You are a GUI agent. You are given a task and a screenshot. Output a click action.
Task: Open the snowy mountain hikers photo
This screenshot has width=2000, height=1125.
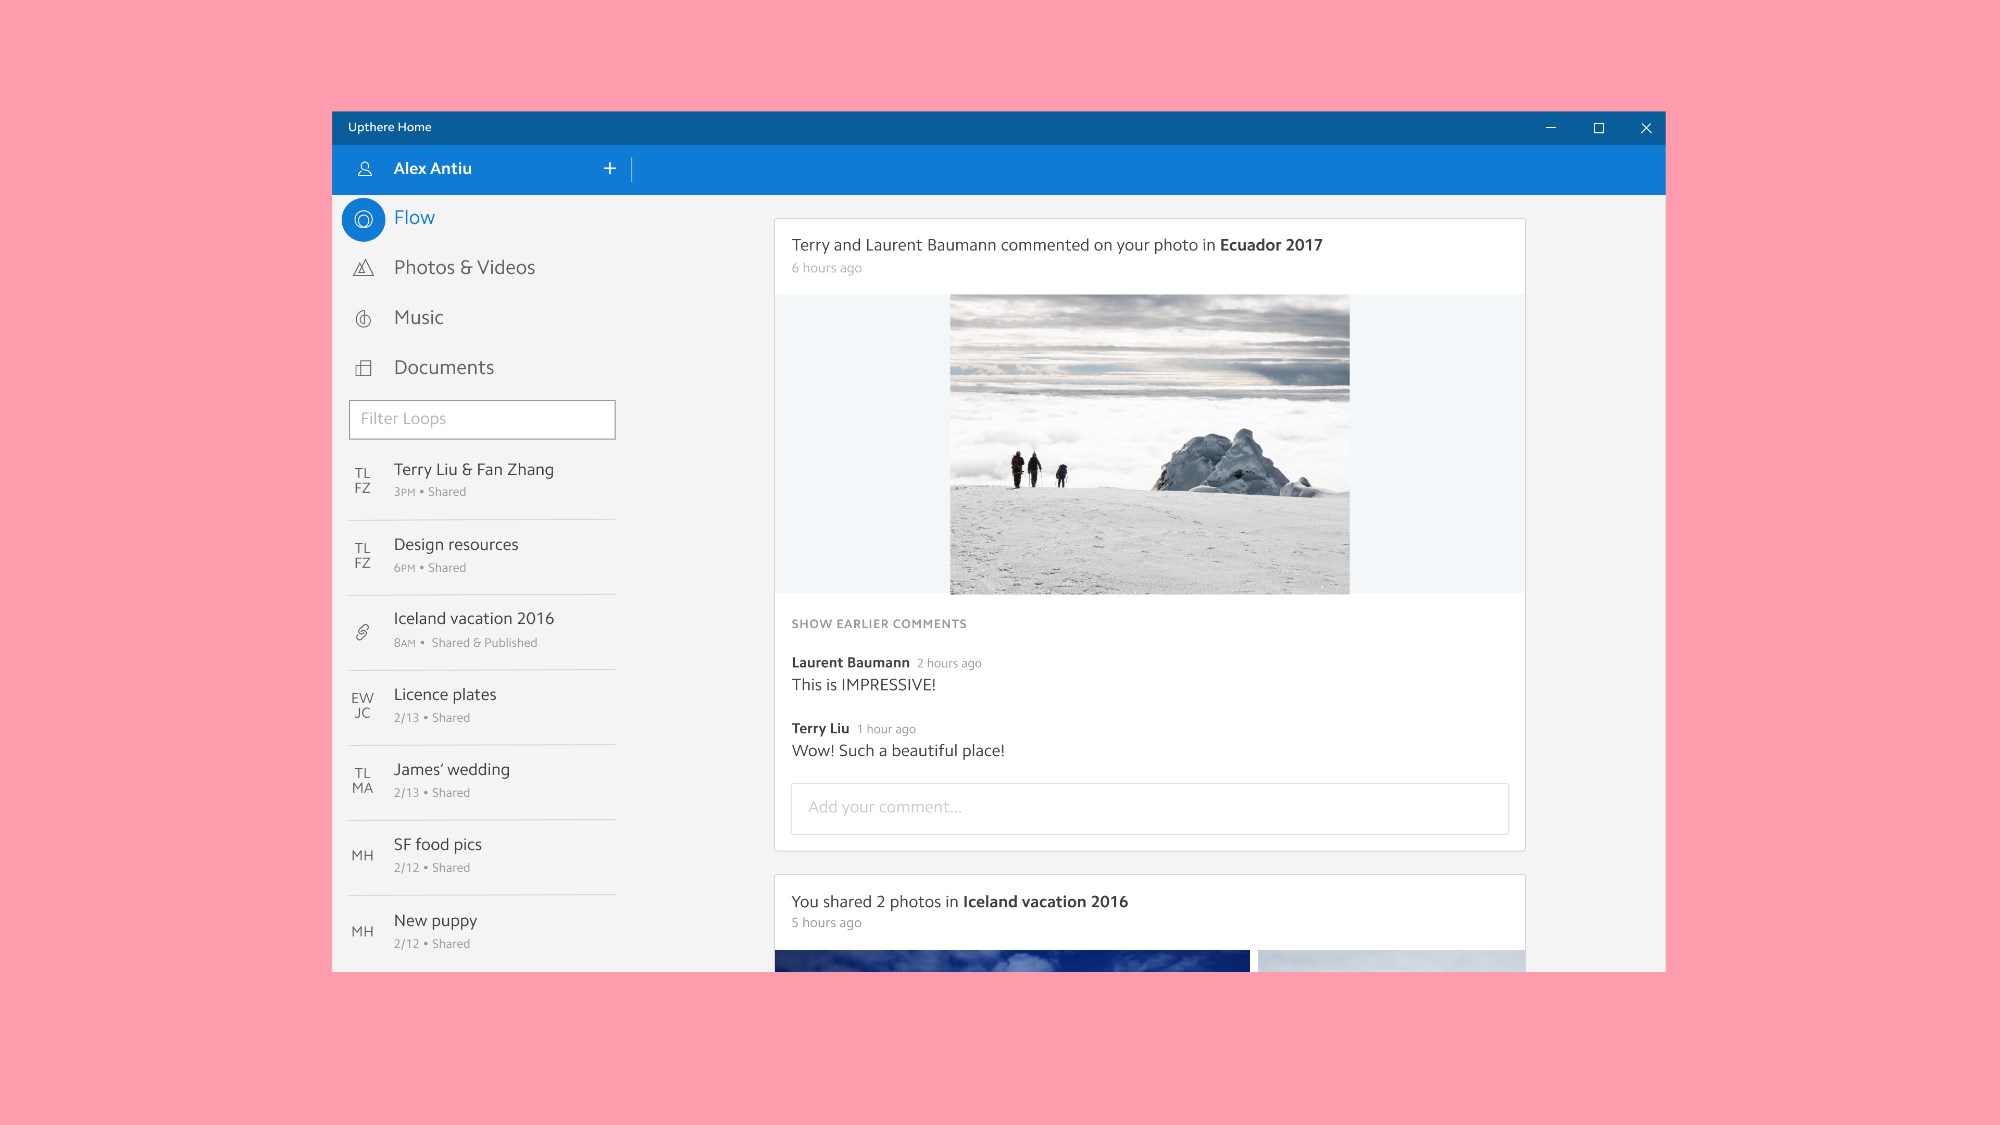(x=1149, y=444)
